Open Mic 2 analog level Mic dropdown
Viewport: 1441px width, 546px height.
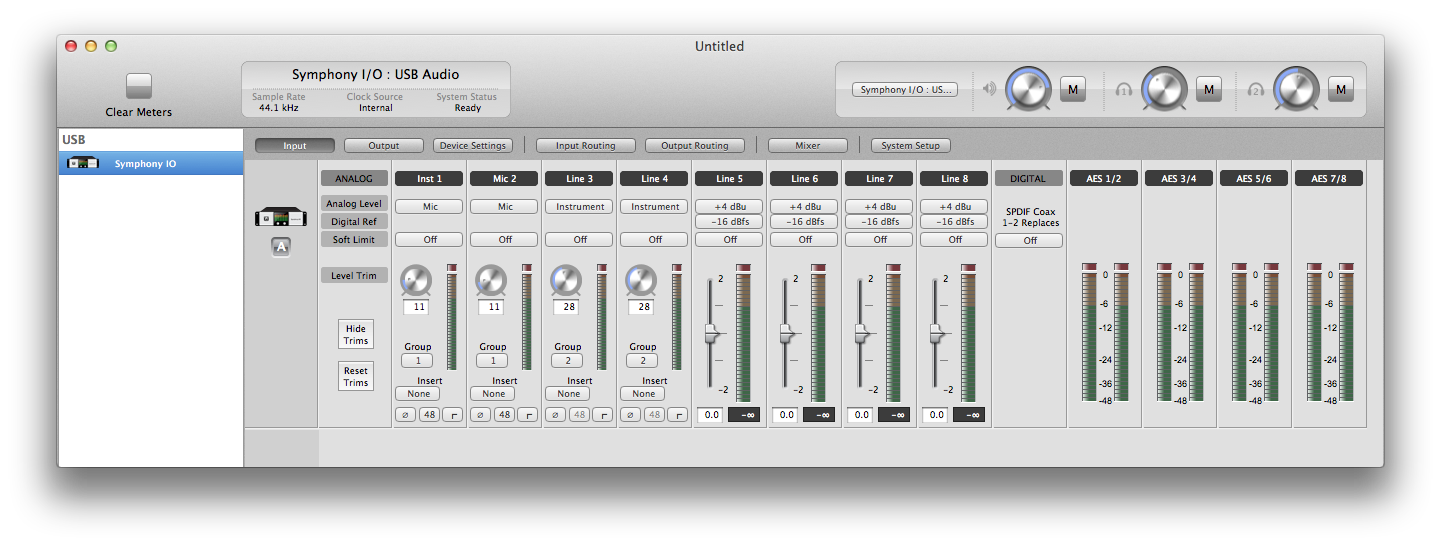[505, 207]
